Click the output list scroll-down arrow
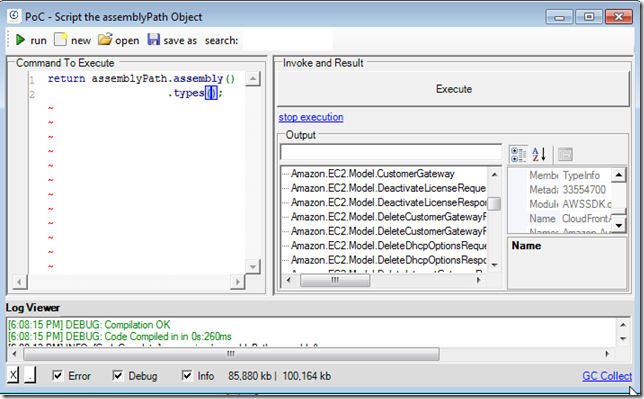This screenshot has height=399, width=644. click(x=494, y=265)
